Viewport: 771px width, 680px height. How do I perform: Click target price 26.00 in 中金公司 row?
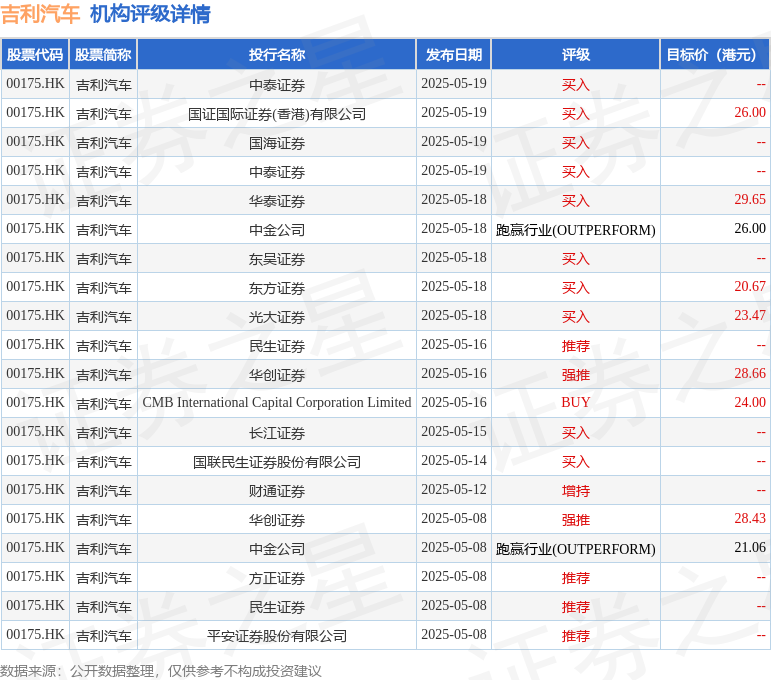click(750, 228)
